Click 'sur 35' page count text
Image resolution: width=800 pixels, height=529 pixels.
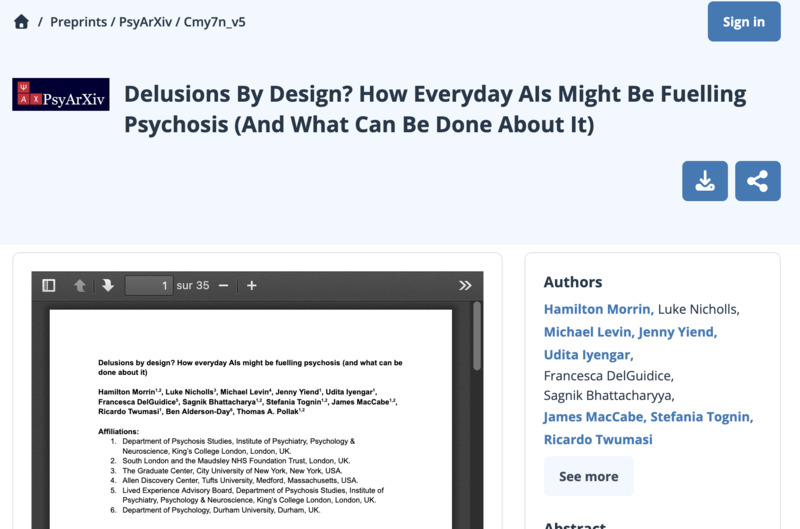click(x=193, y=286)
